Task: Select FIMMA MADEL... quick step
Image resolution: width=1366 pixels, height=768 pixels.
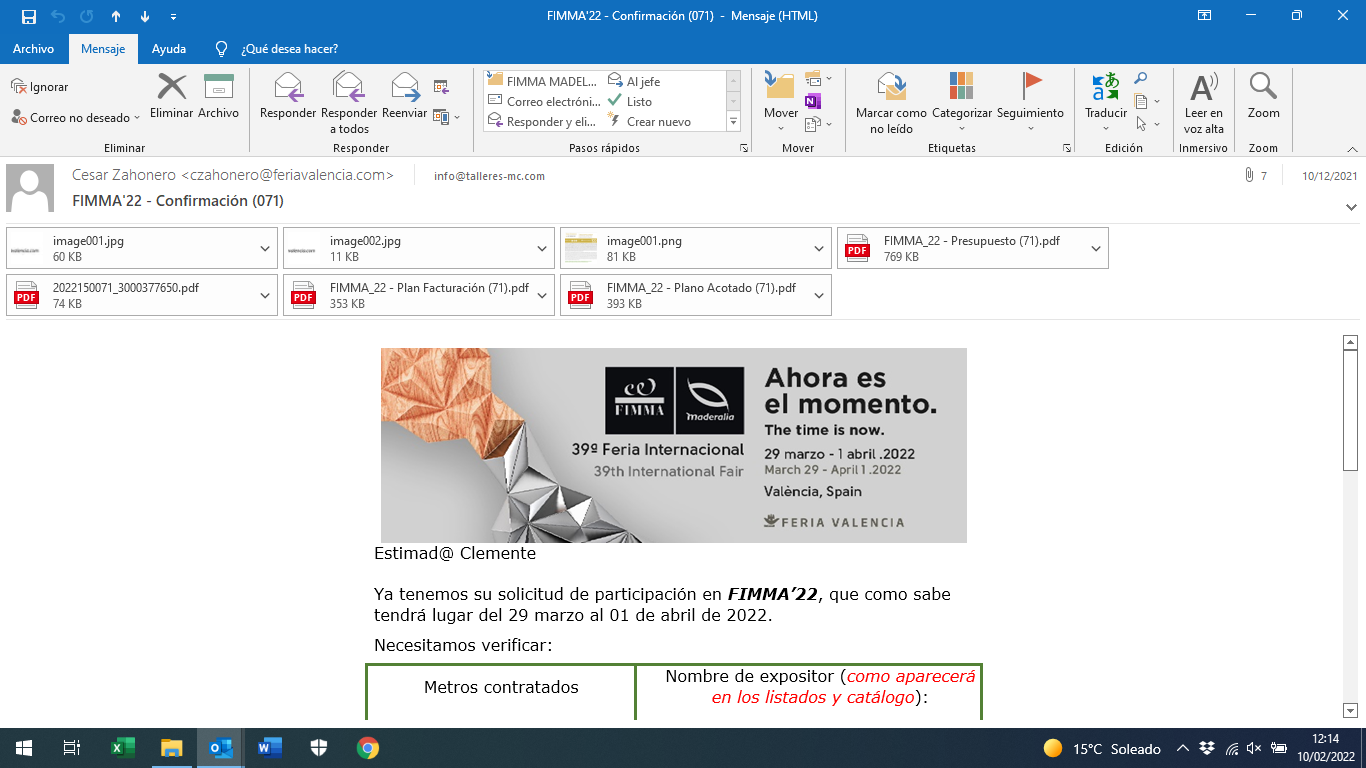Action: click(544, 82)
